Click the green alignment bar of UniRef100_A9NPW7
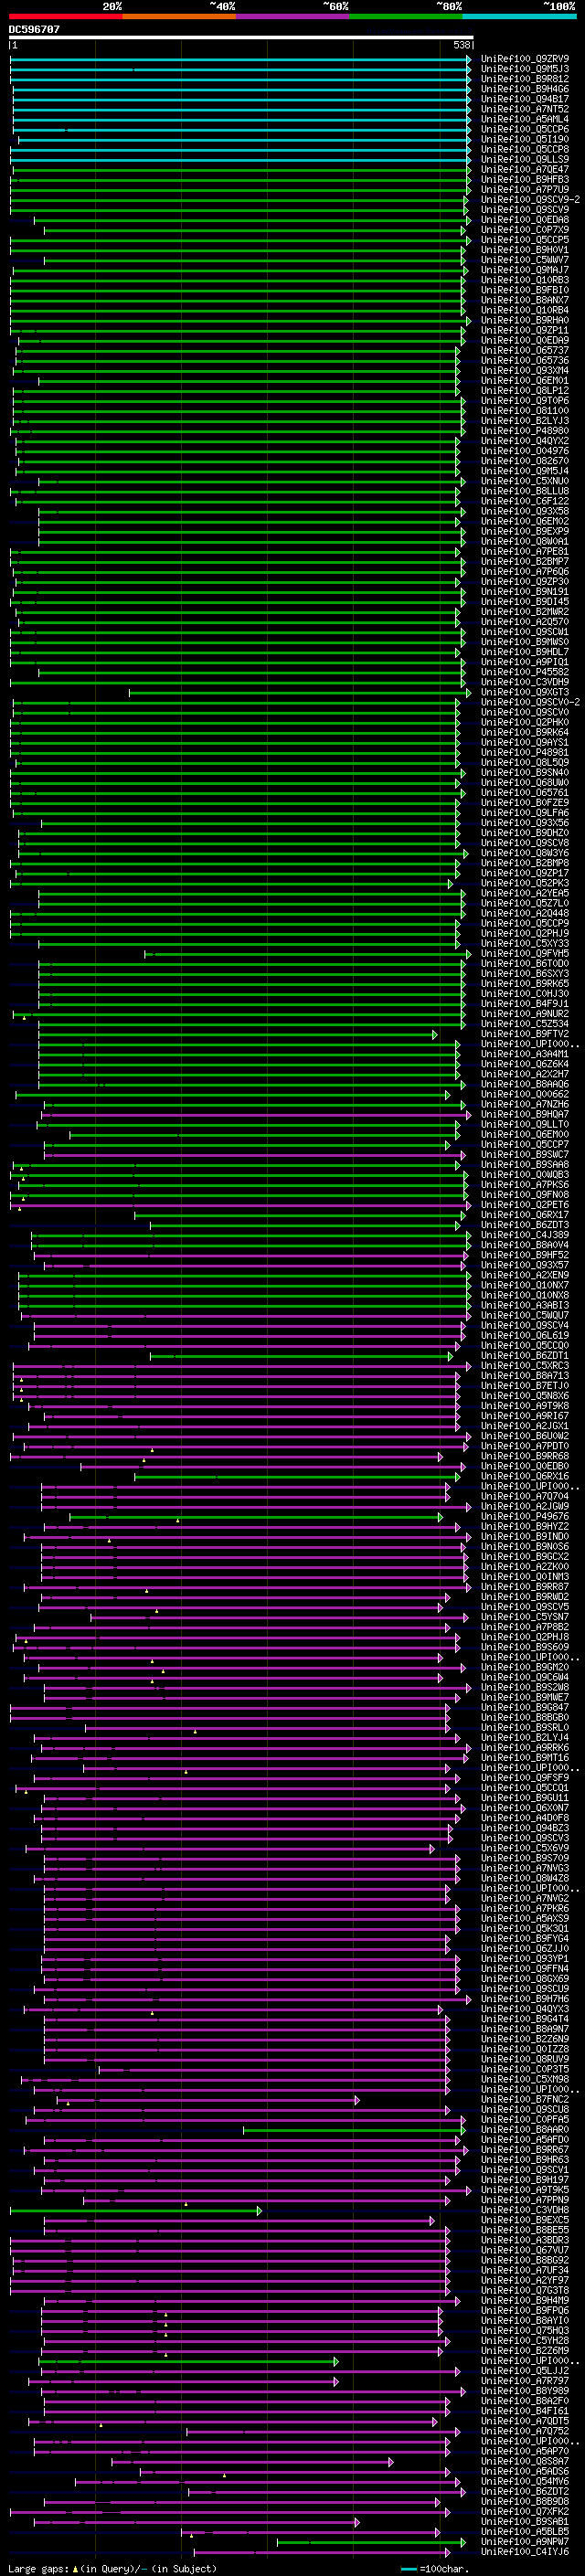Viewport: 585px width, 2576px height. [371, 2542]
